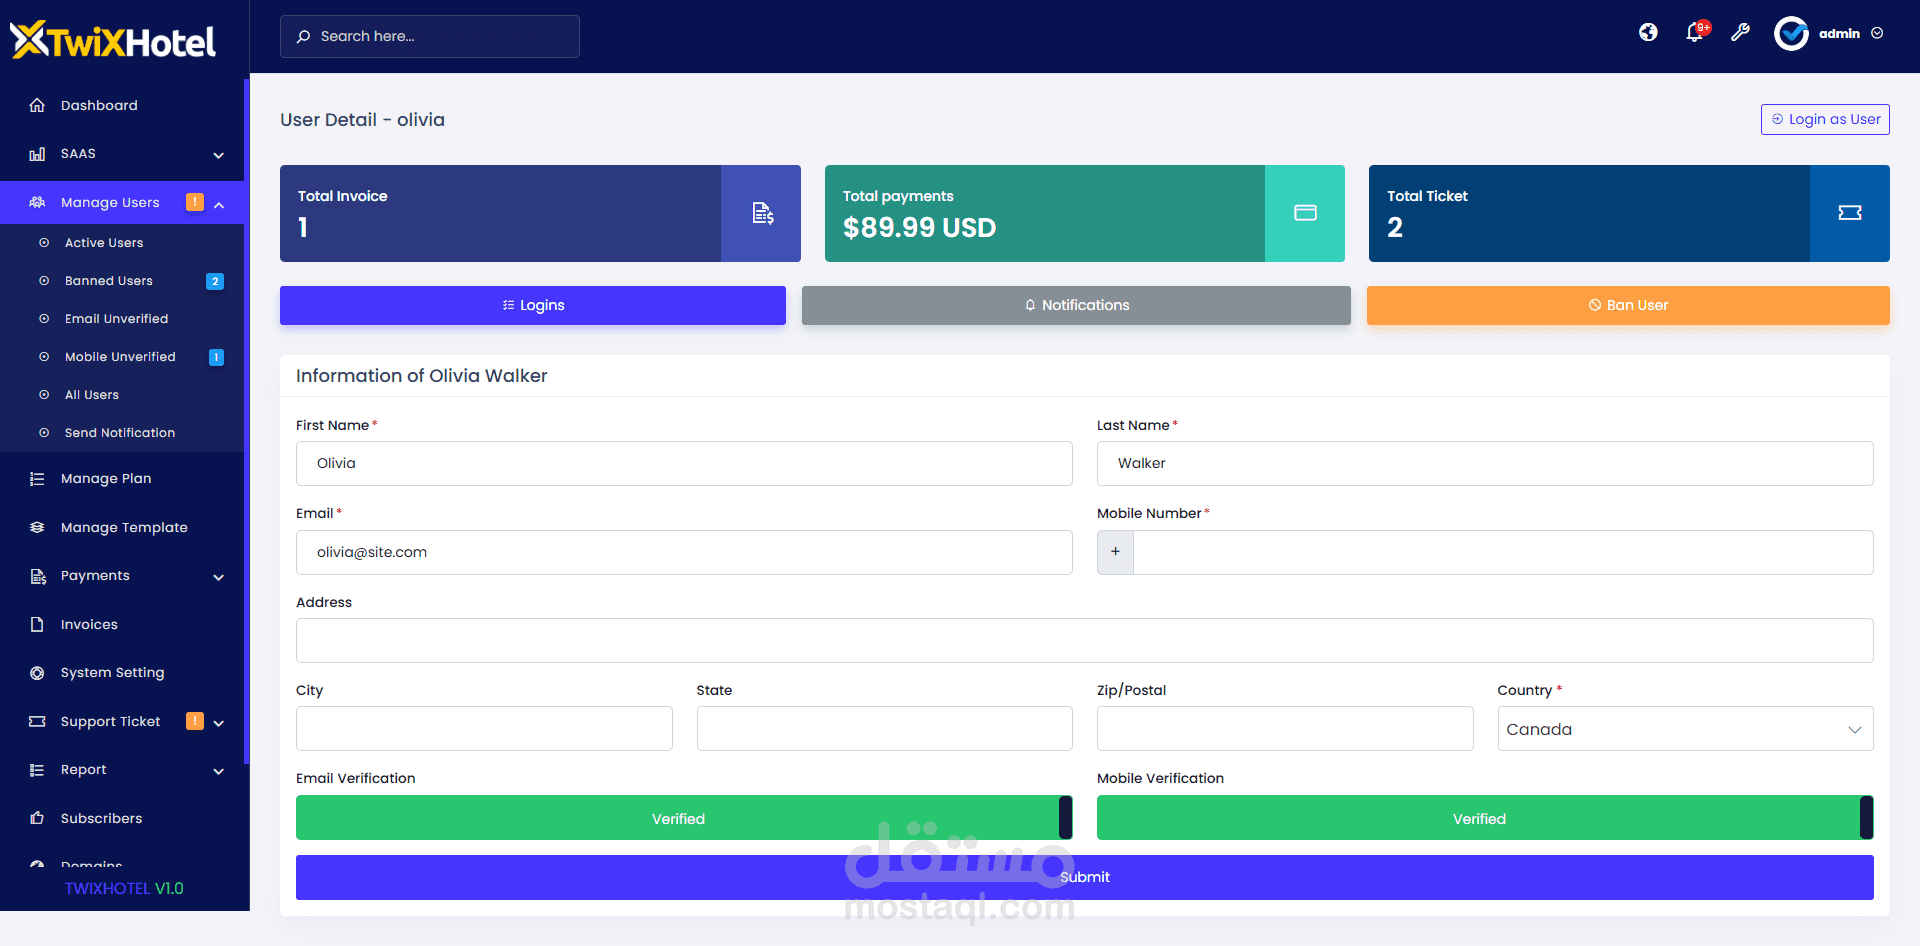Open All Users in sidebar
Image resolution: width=1920 pixels, height=946 pixels.
point(92,395)
